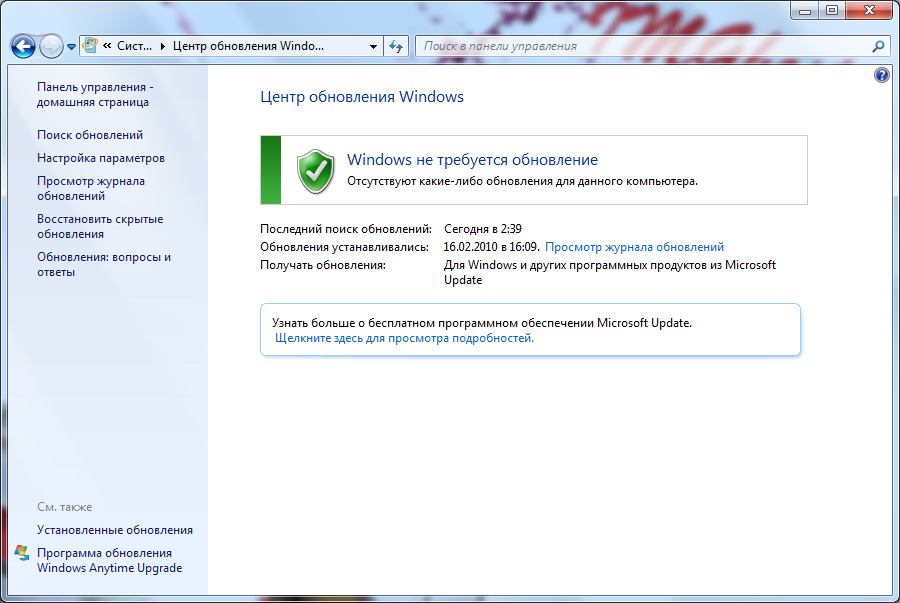900x603 pixels.
Task: Click the Control Panel icon in address bar
Action: [x=90, y=45]
